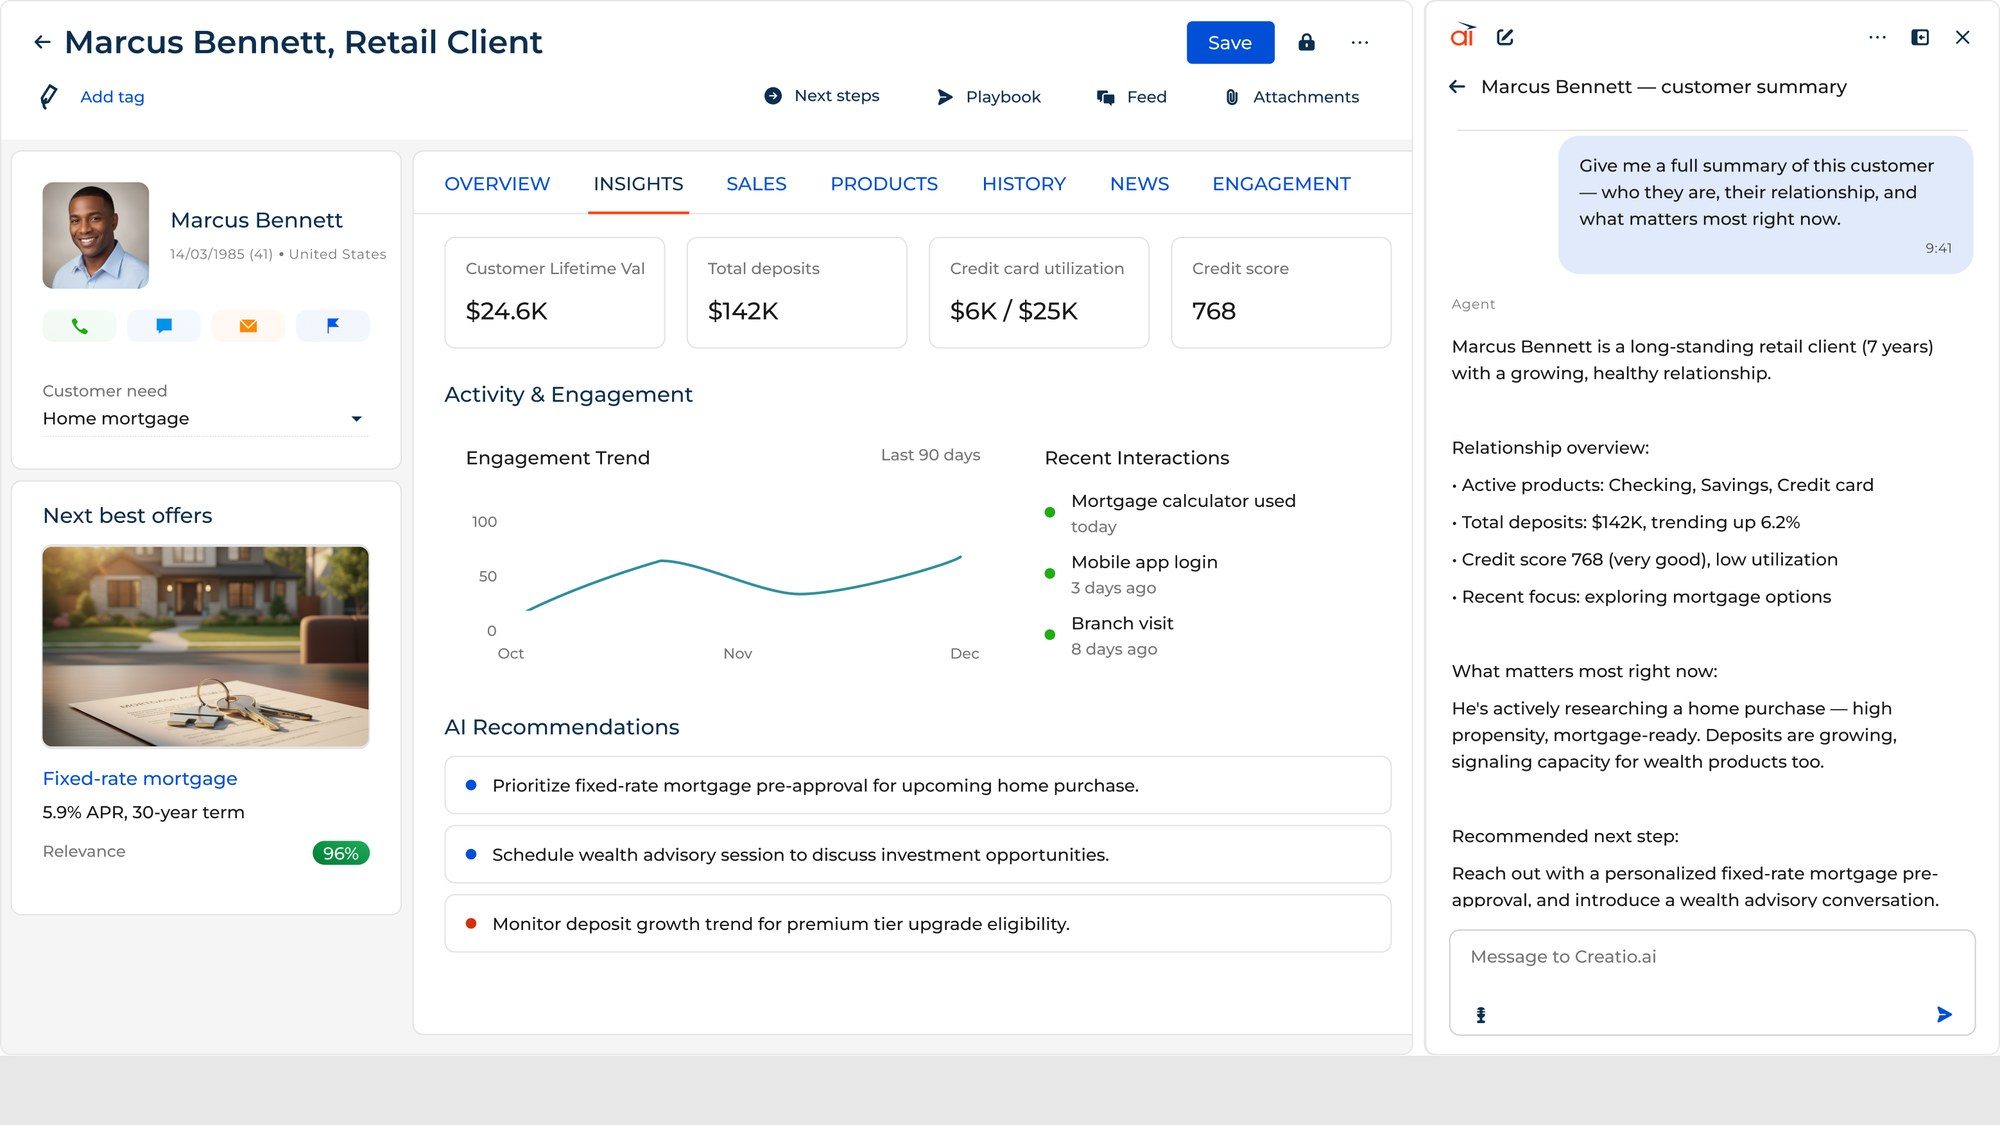2000x1125 pixels.
Task: Go to the News tab
Action: point(1139,184)
